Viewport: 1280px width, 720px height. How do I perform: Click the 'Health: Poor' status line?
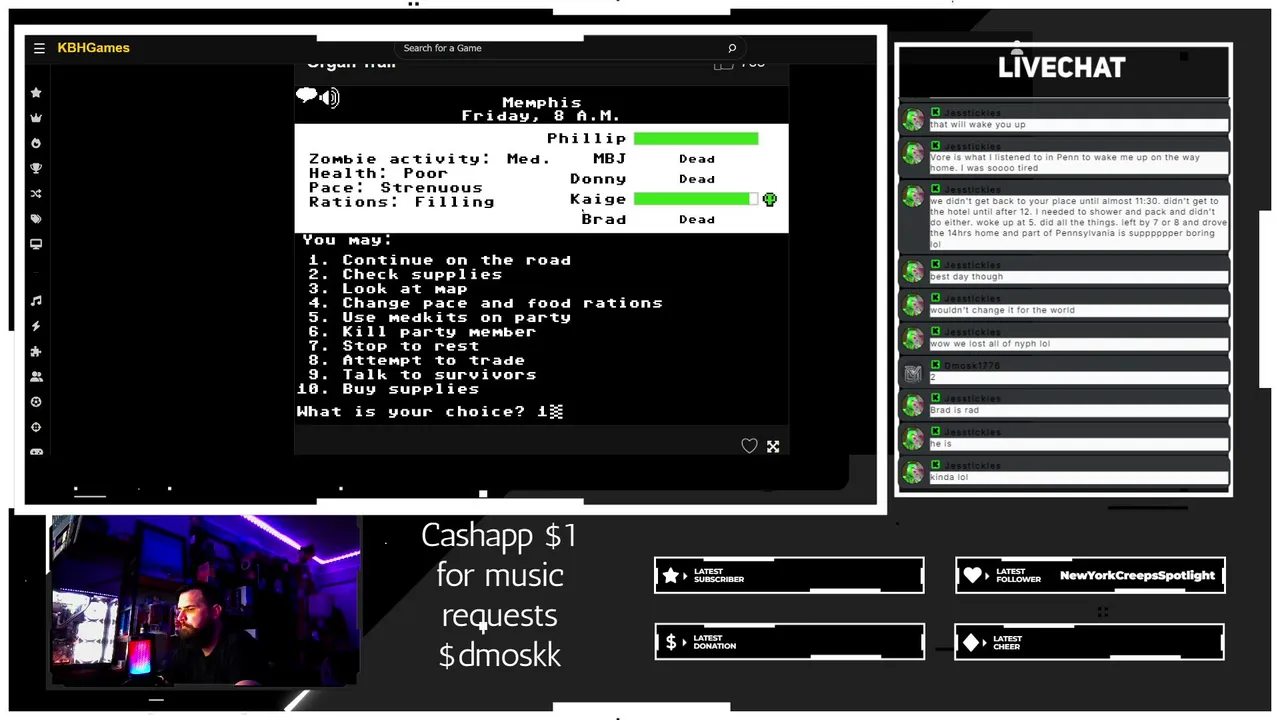point(378,173)
